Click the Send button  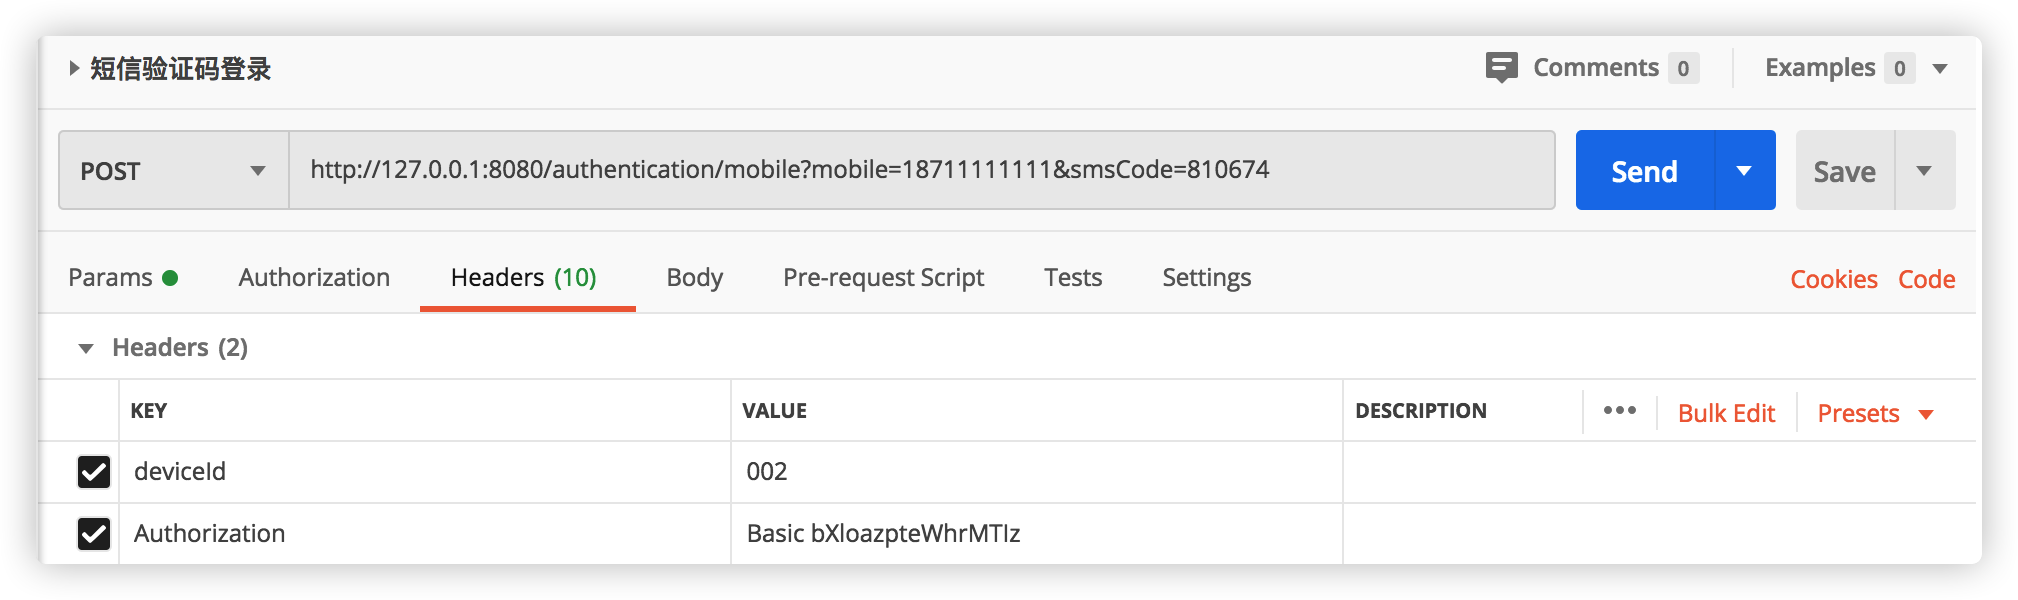[x=1644, y=171]
